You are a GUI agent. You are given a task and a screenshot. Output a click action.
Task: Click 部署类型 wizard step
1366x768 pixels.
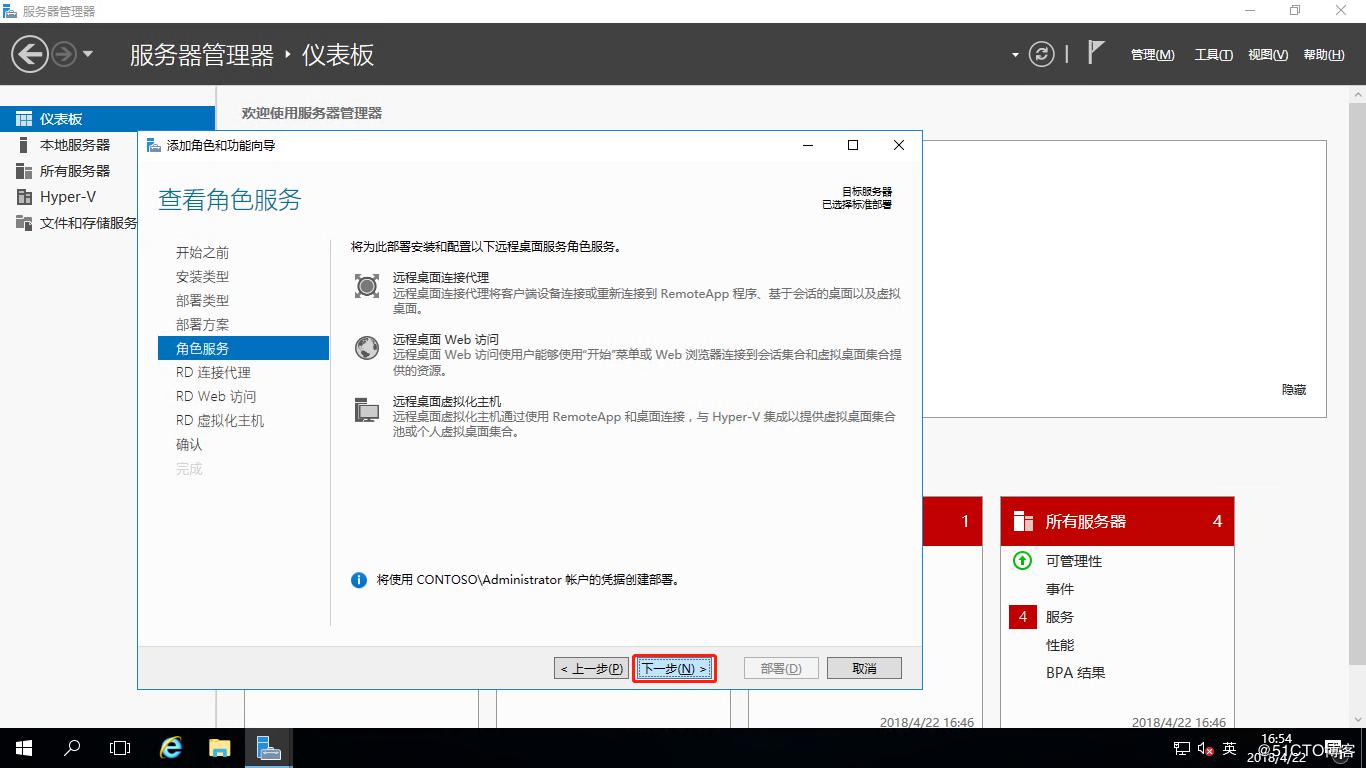pyautogui.click(x=202, y=301)
